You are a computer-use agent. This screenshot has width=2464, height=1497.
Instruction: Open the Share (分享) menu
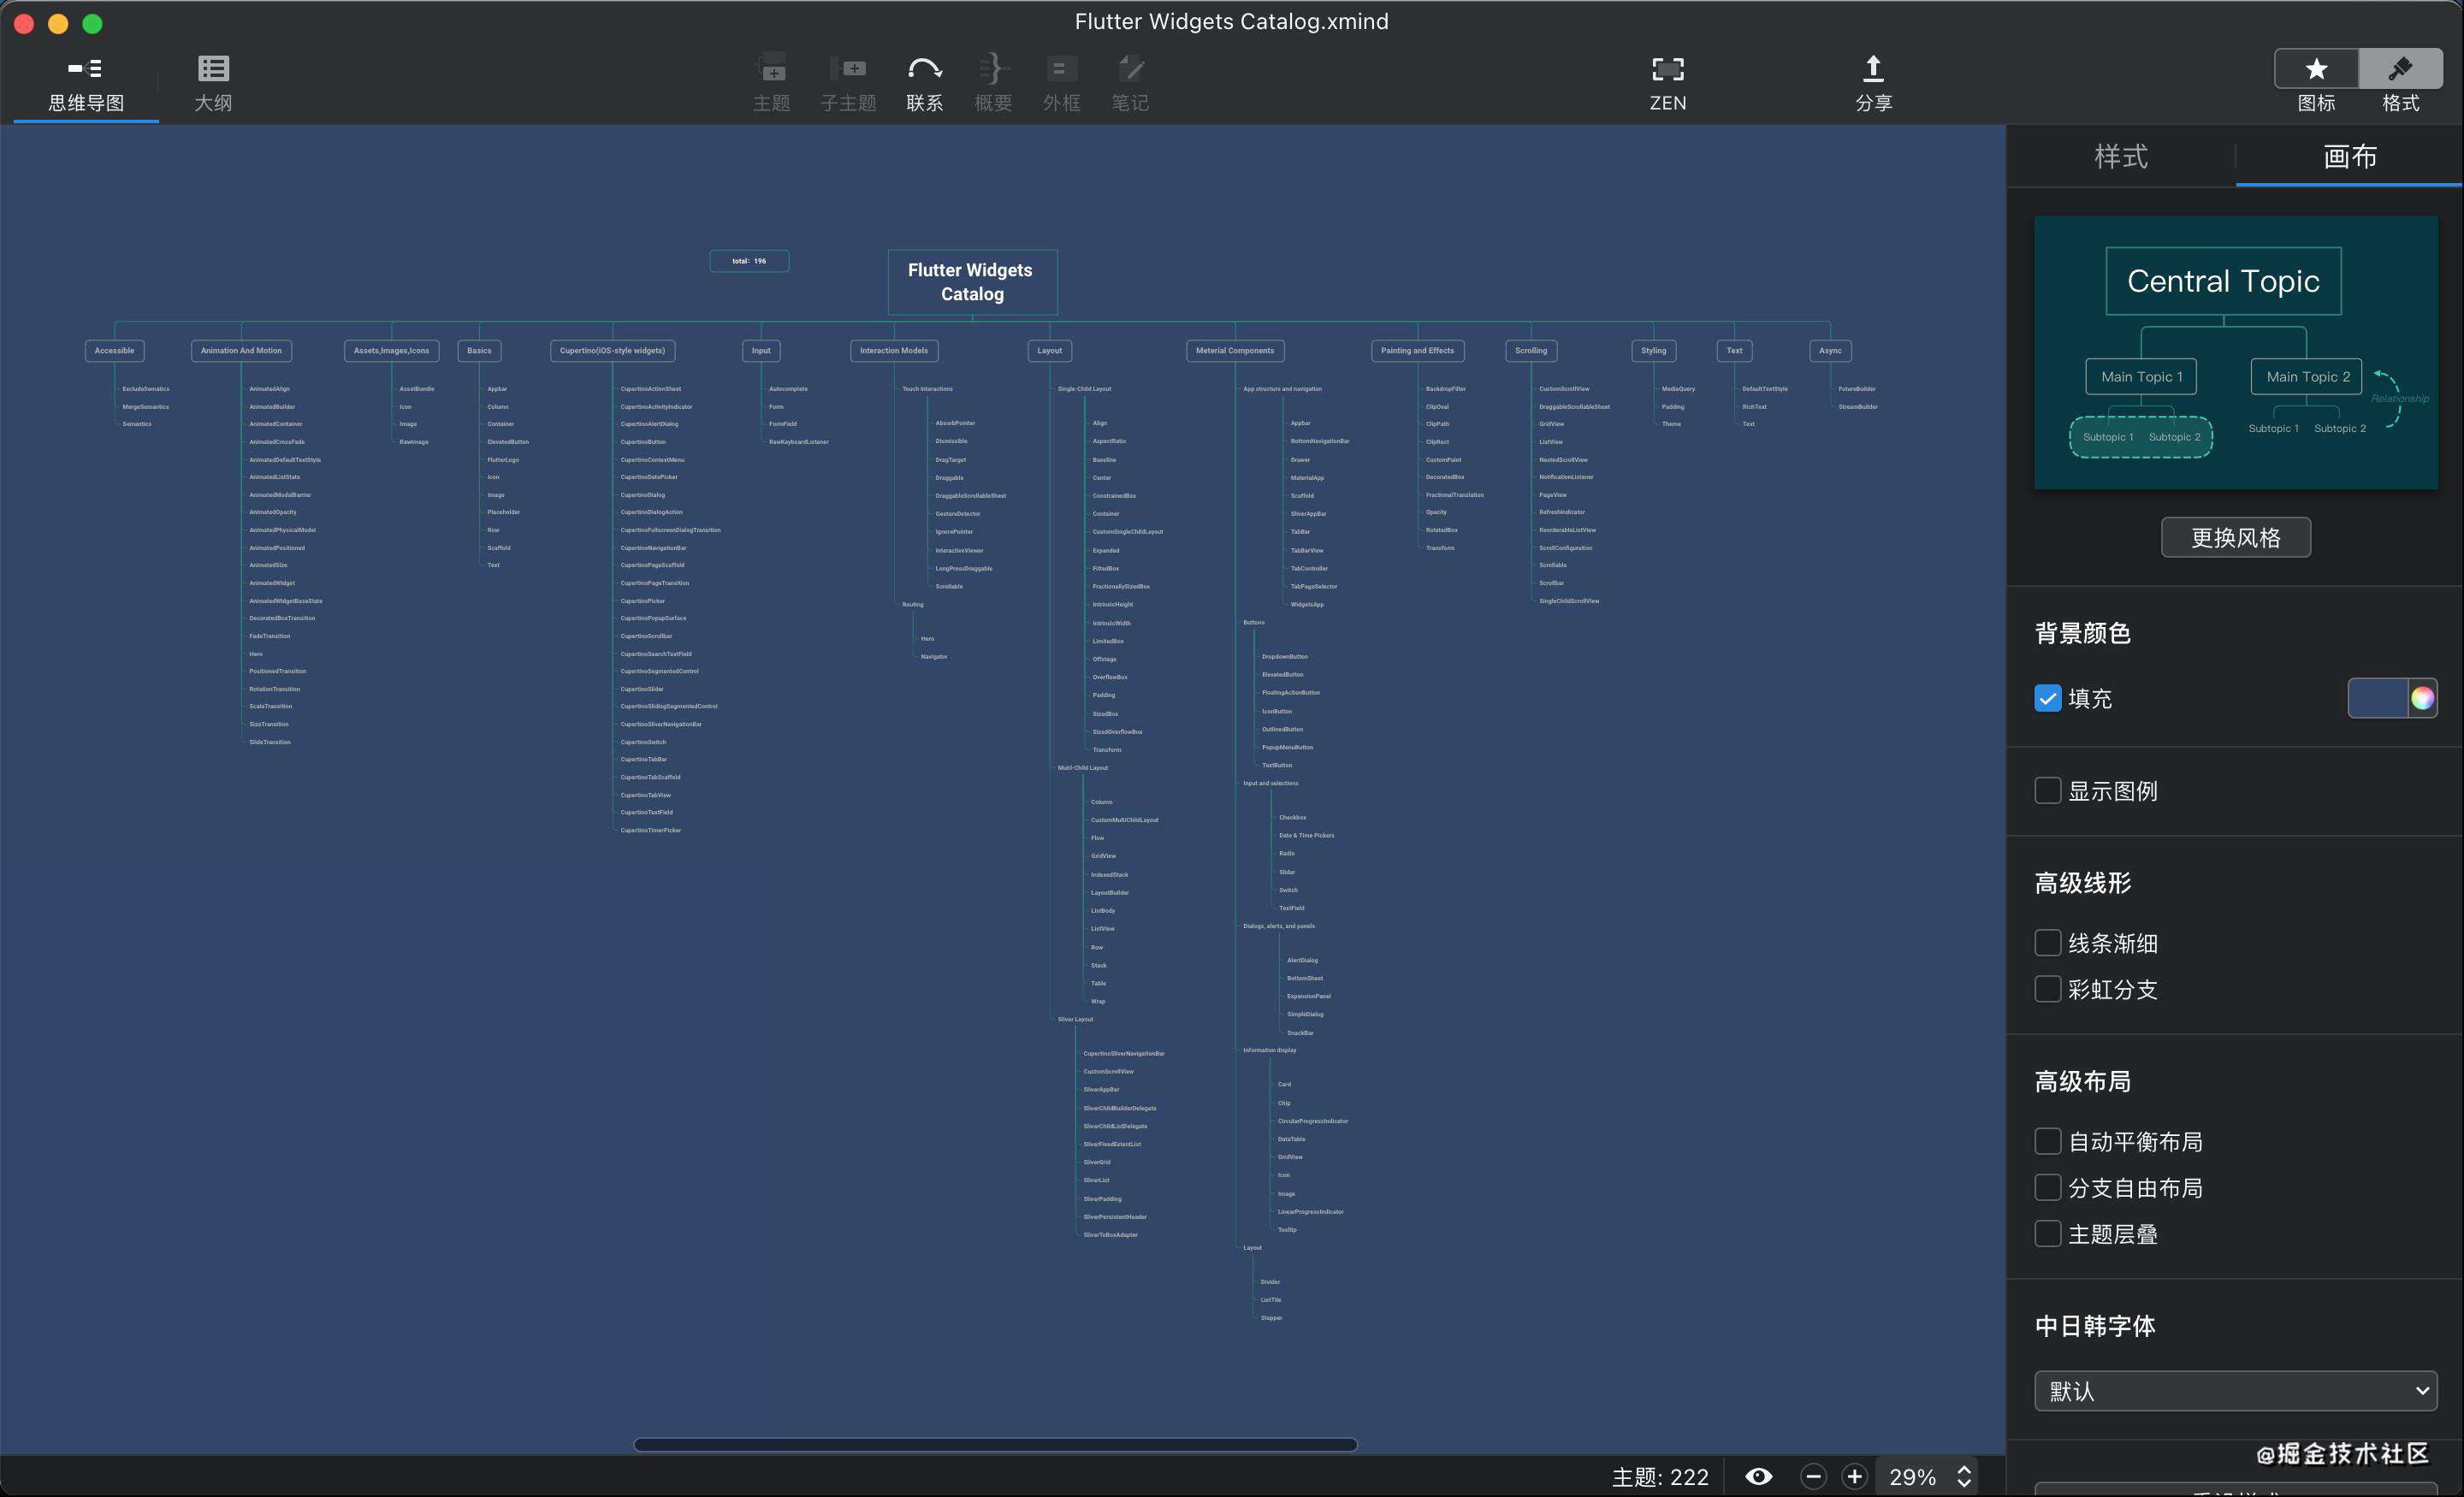click(x=1873, y=84)
